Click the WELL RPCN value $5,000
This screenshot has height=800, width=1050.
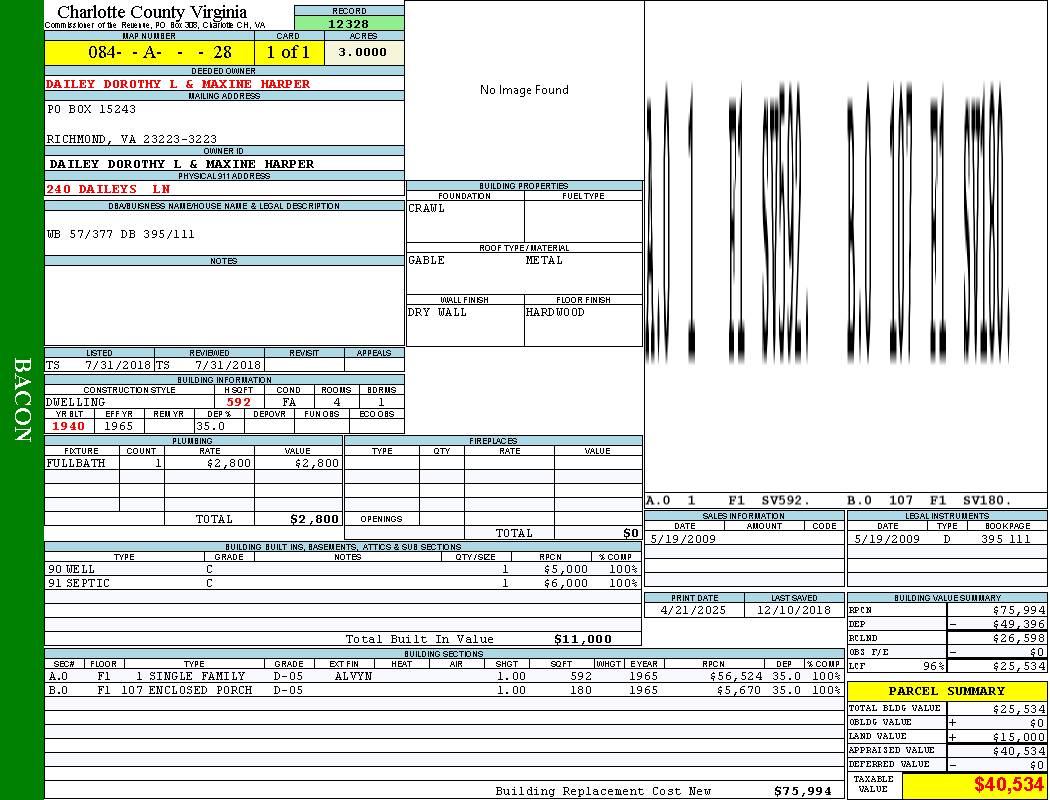pos(566,569)
